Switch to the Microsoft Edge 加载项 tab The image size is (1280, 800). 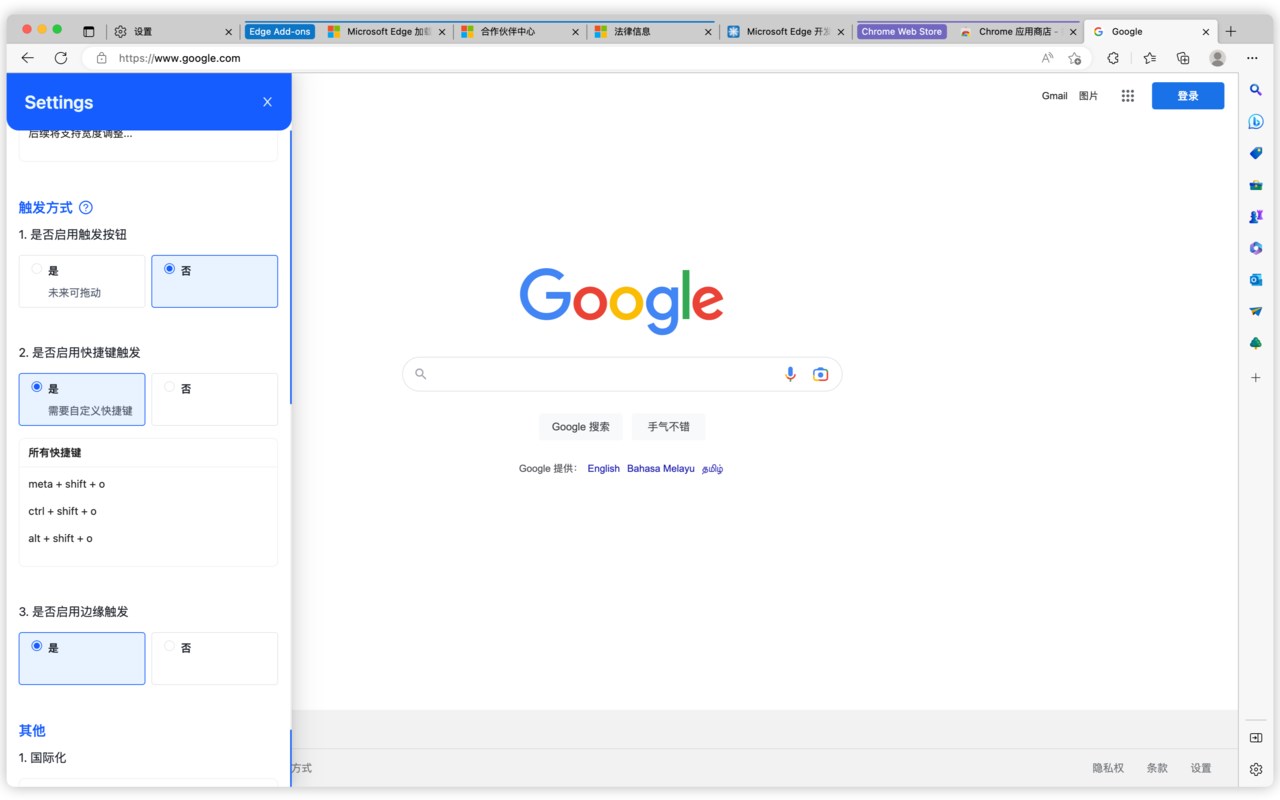(x=385, y=31)
